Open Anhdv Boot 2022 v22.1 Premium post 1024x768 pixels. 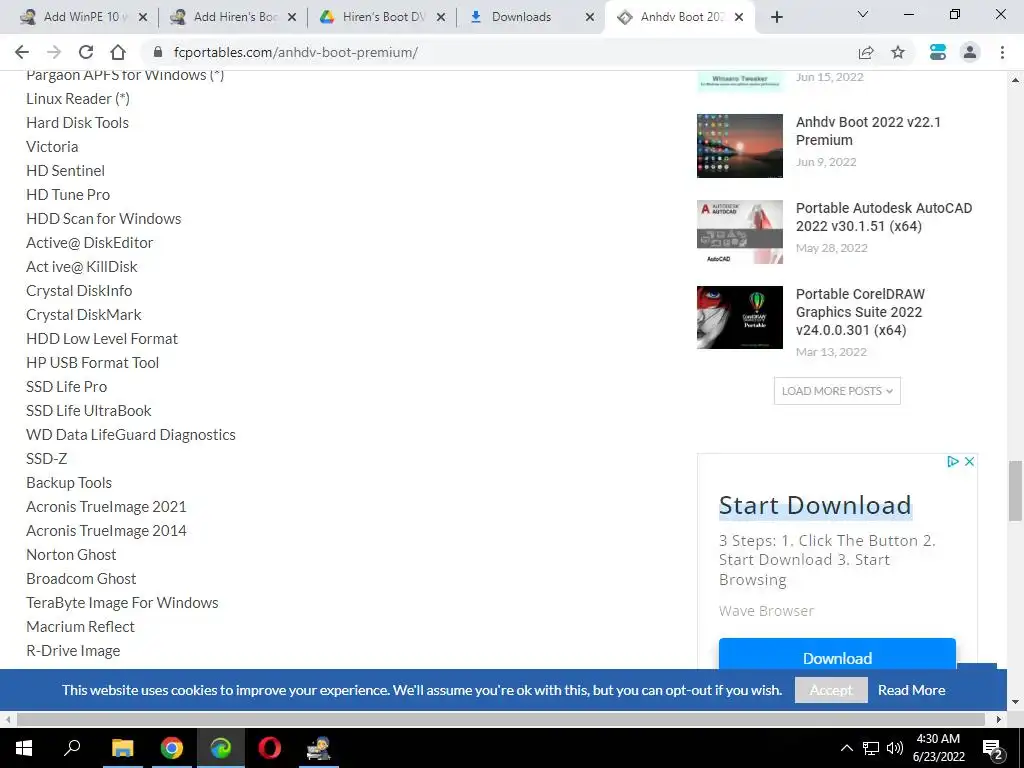(x=868, y=131)
